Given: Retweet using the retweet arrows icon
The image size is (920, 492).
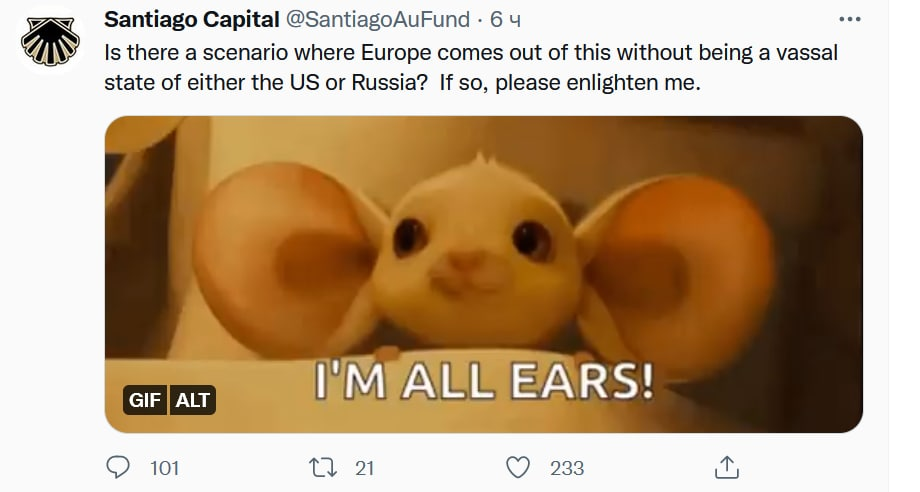Looking at the screenshot, I should (x=323, y=467).
